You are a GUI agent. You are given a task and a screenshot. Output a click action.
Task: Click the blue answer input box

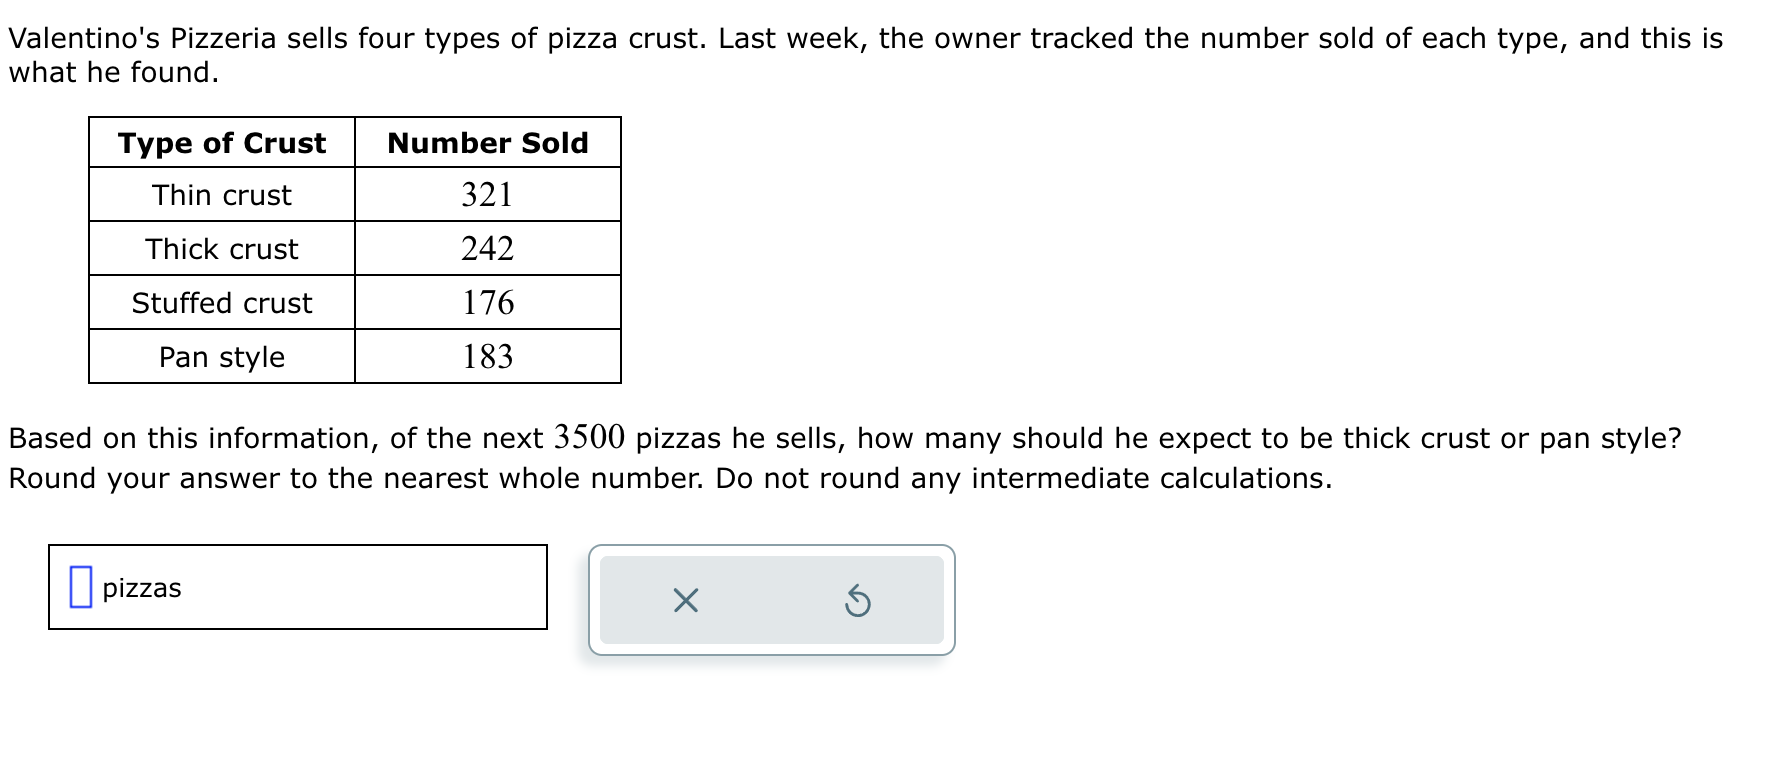point(81,587)
